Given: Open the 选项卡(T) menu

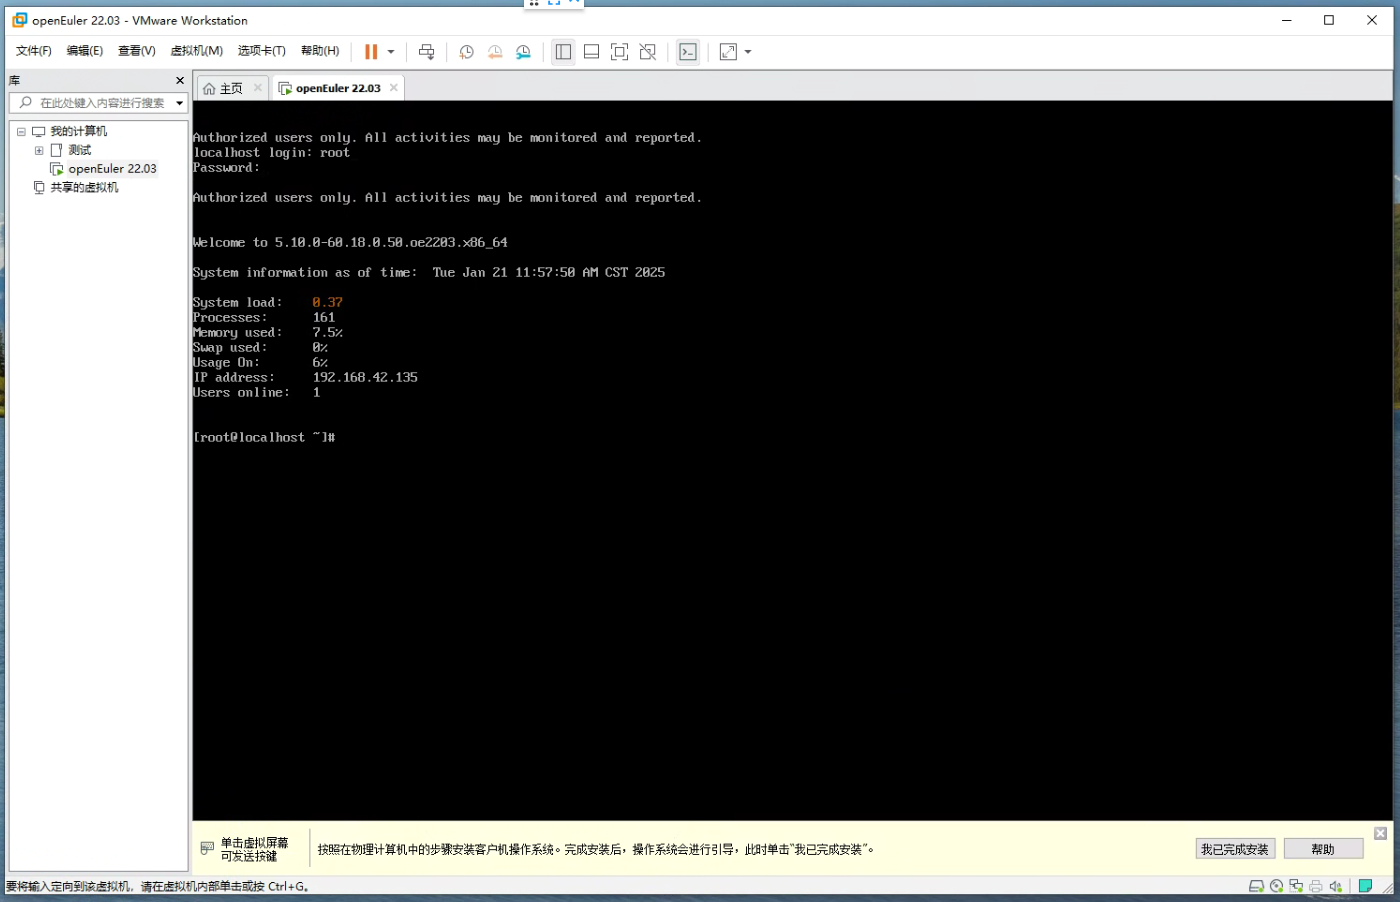Looking at the screenshot, I should point(262,51).
